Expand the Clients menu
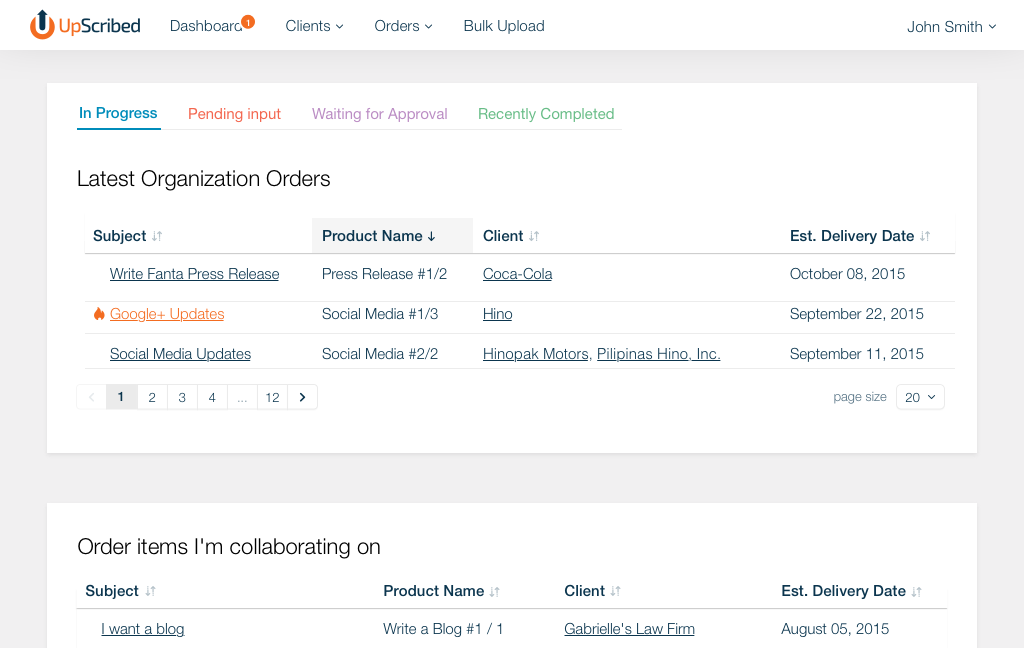This screenshot has width=1024, height=648. tap(314, 26)
